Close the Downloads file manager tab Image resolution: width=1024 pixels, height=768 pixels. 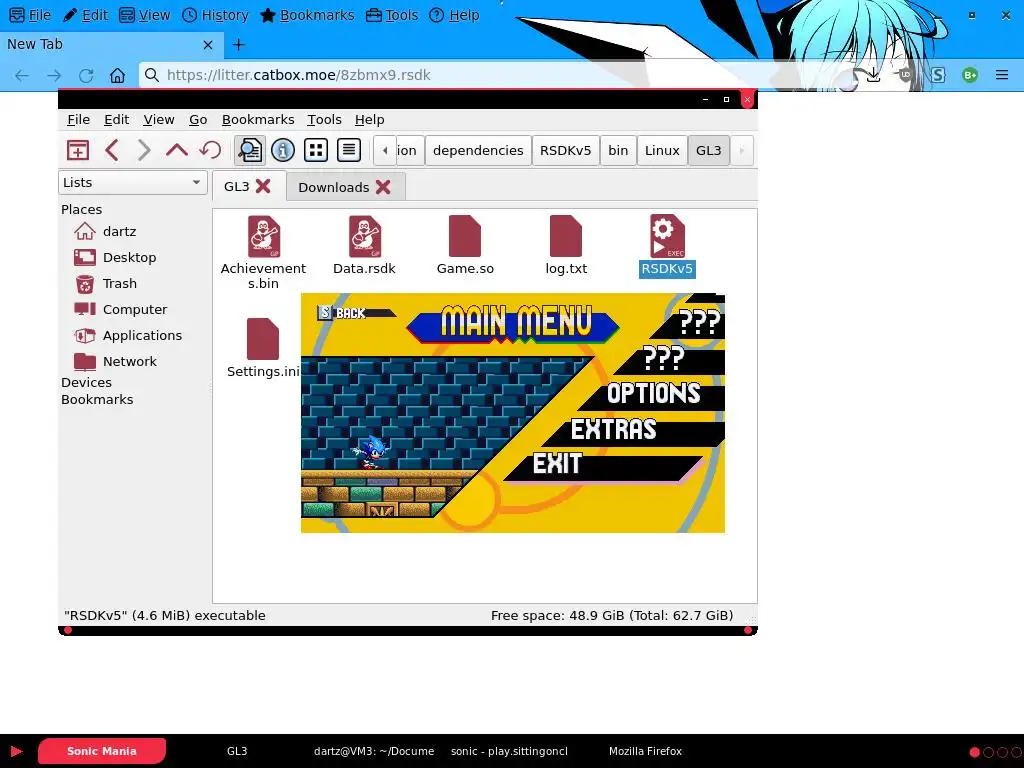coord(383,187)
